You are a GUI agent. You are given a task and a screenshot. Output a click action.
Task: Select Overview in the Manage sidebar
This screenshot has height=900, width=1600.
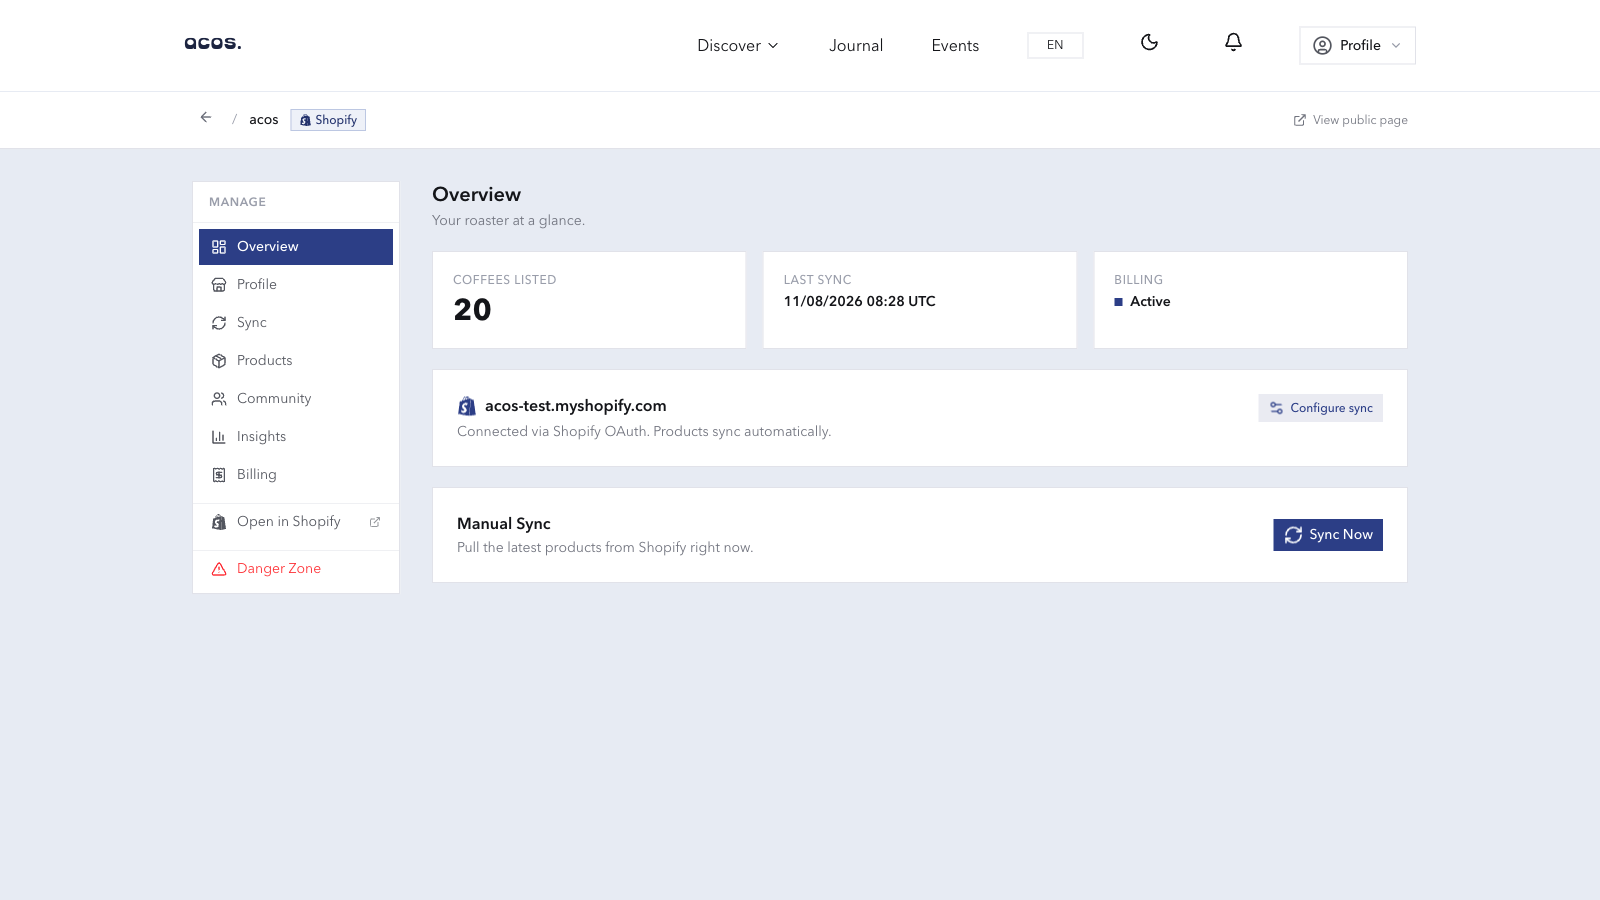[296, 247]
